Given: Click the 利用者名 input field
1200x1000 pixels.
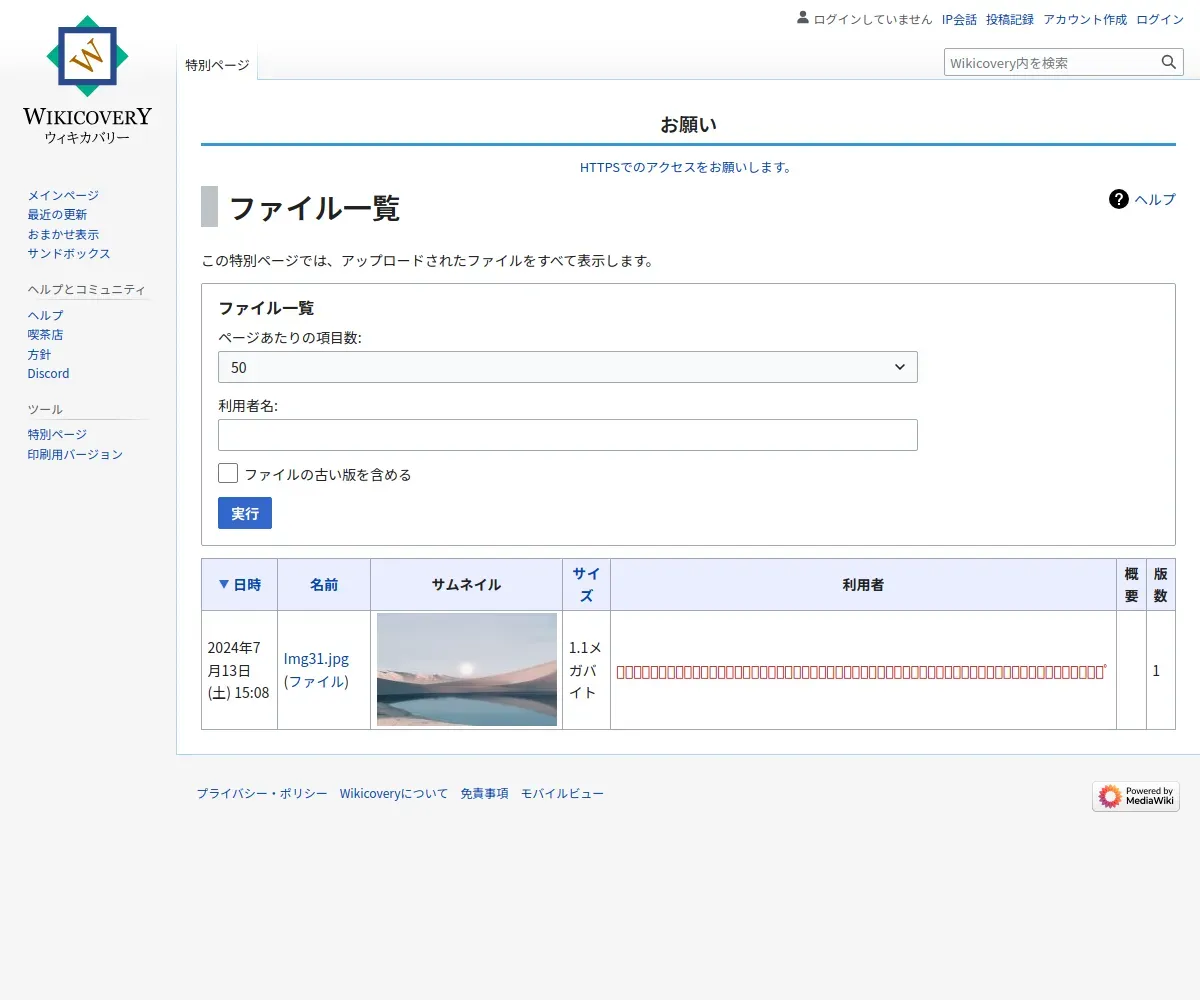Looking at the screenshot, I should (x=568, y=435).
